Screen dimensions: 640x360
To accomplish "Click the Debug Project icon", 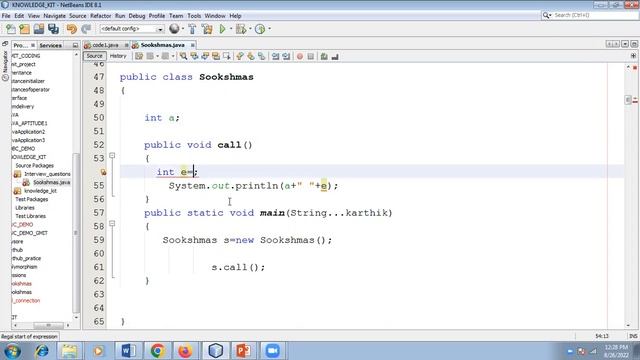I will (241, 29).
